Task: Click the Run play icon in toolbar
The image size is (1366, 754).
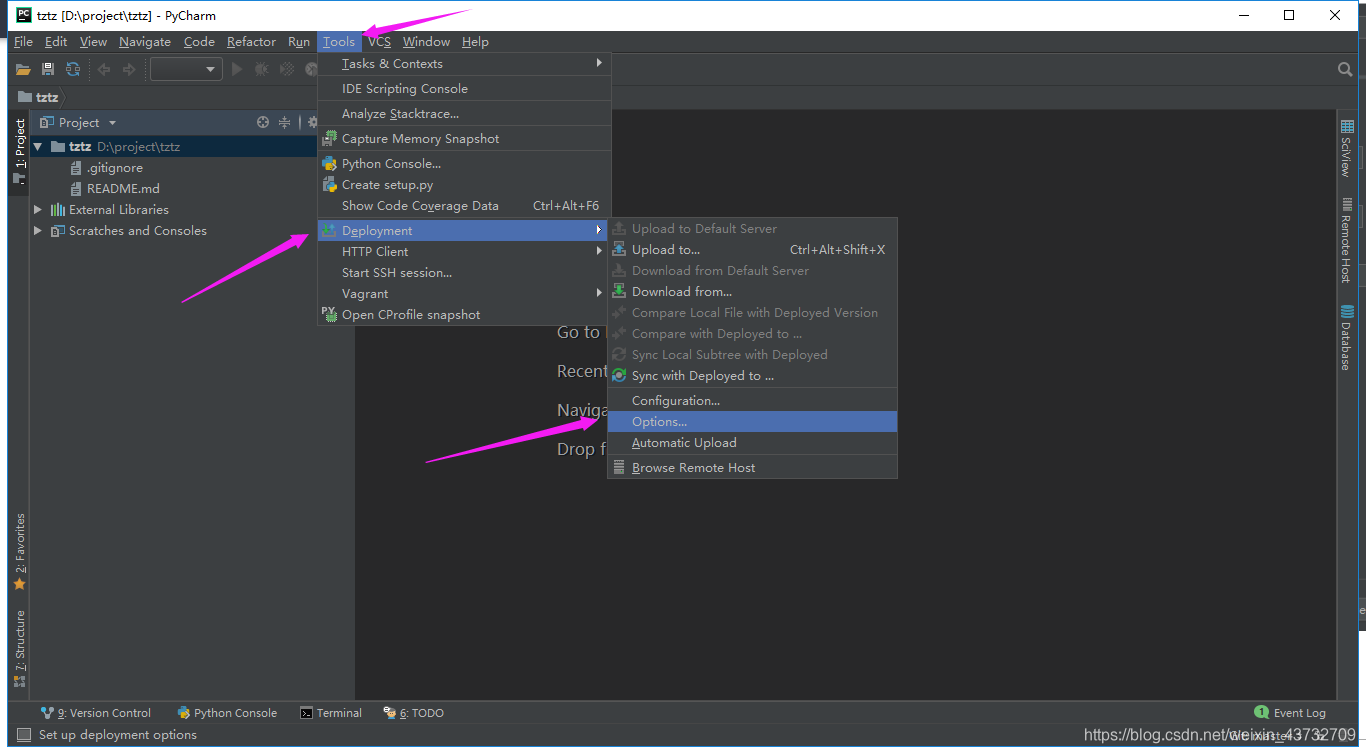Action: tap(237, 69)
